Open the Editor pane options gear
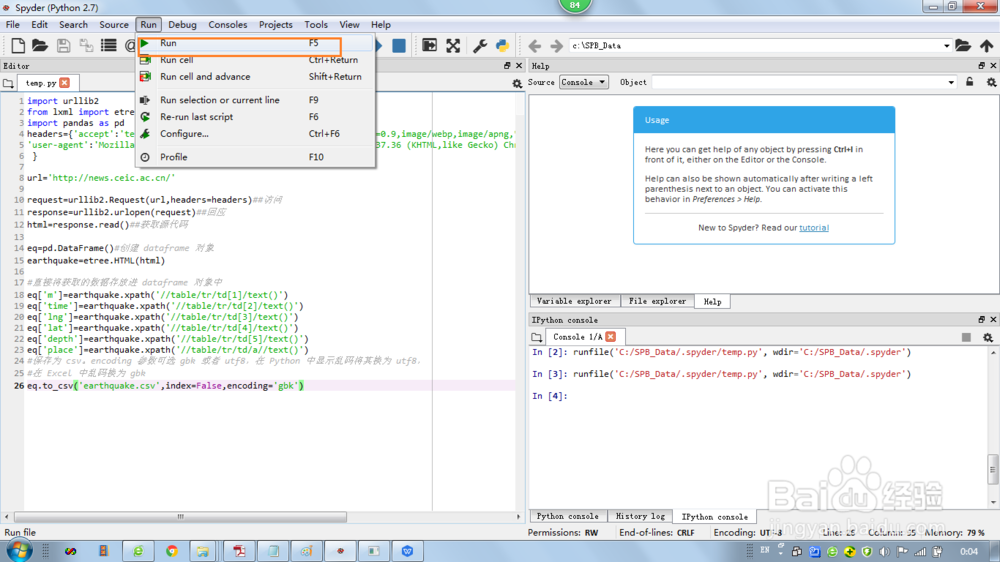Image resolution: width=1000 pixels, height=562 pixels. click(517, 84)
